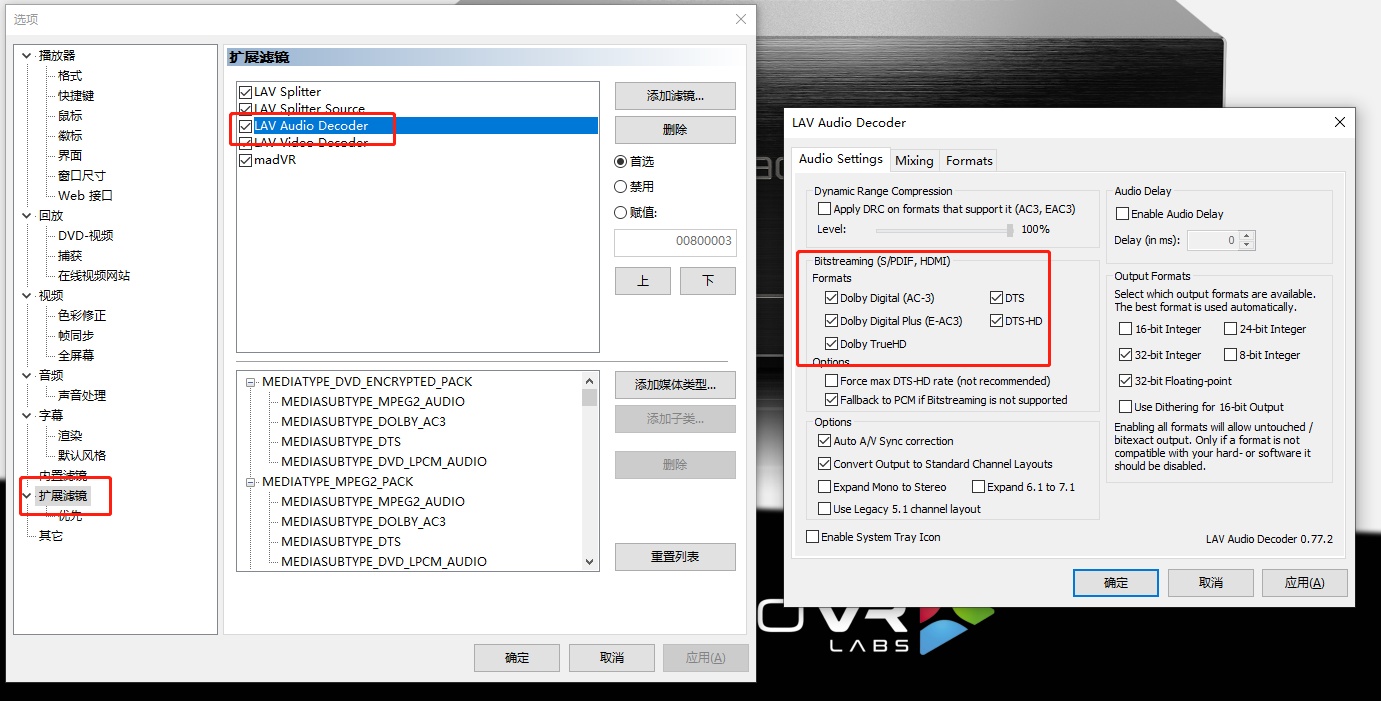Enable Expand 6.1 to 7.1
Image resolution: width=1381 pixels, height=701 pixels.
[978, 487]
